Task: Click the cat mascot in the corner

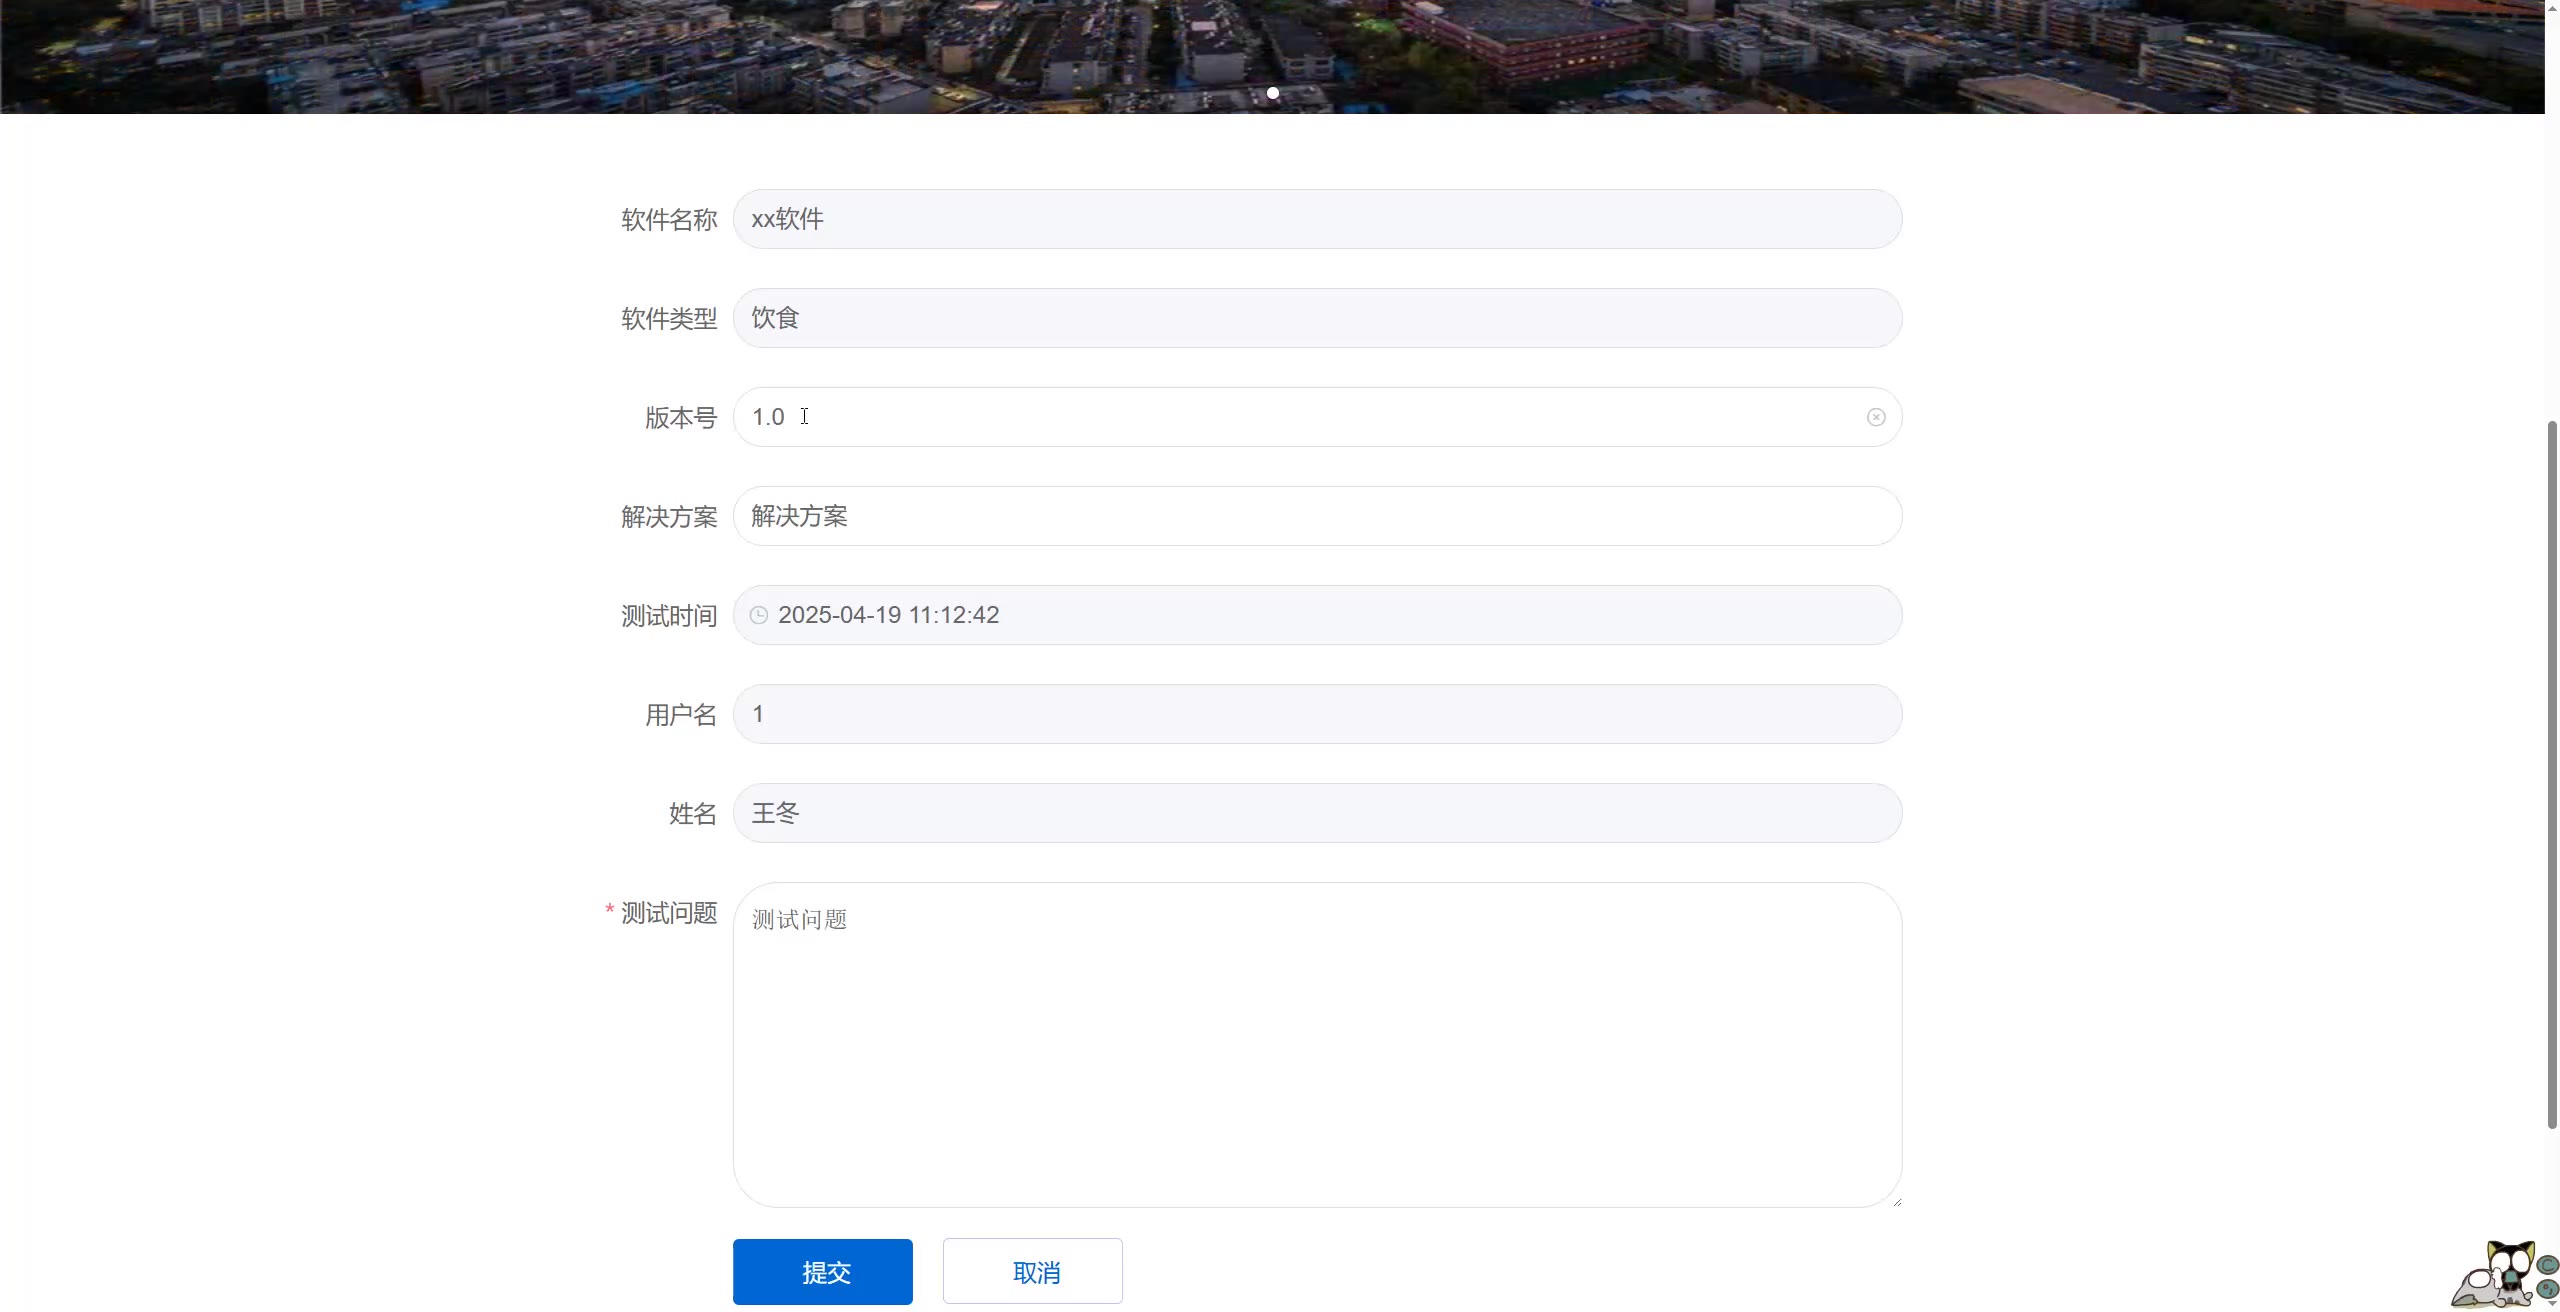Action: (2497, 1277)
